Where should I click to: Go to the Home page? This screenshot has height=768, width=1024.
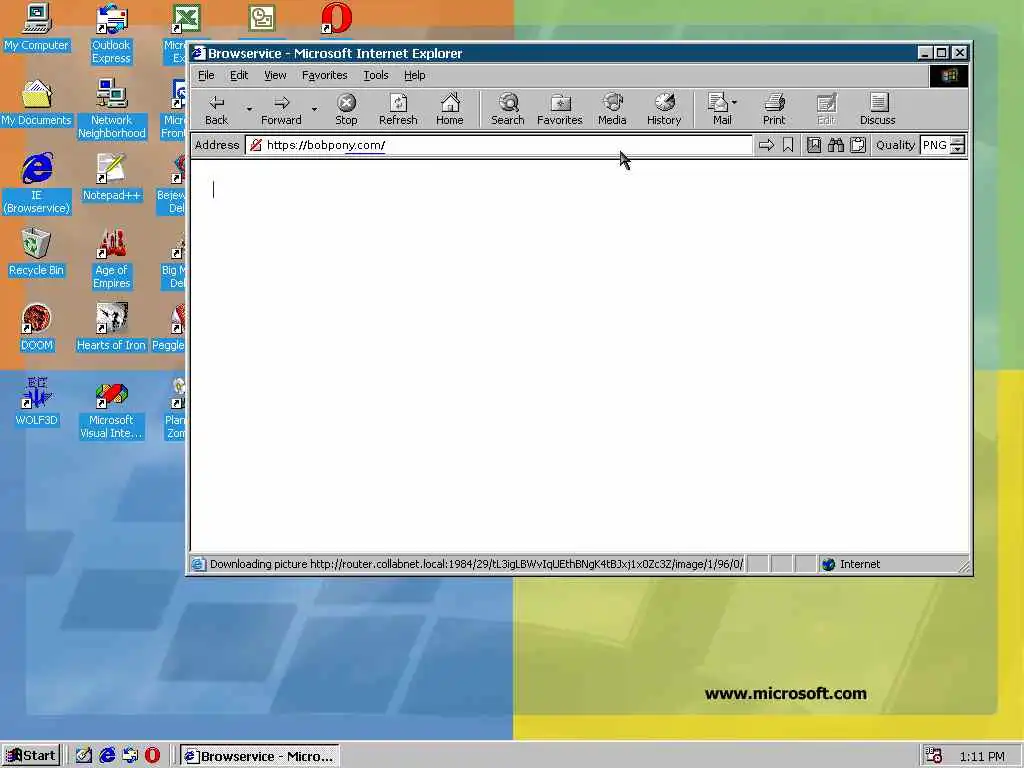[450, 110]
